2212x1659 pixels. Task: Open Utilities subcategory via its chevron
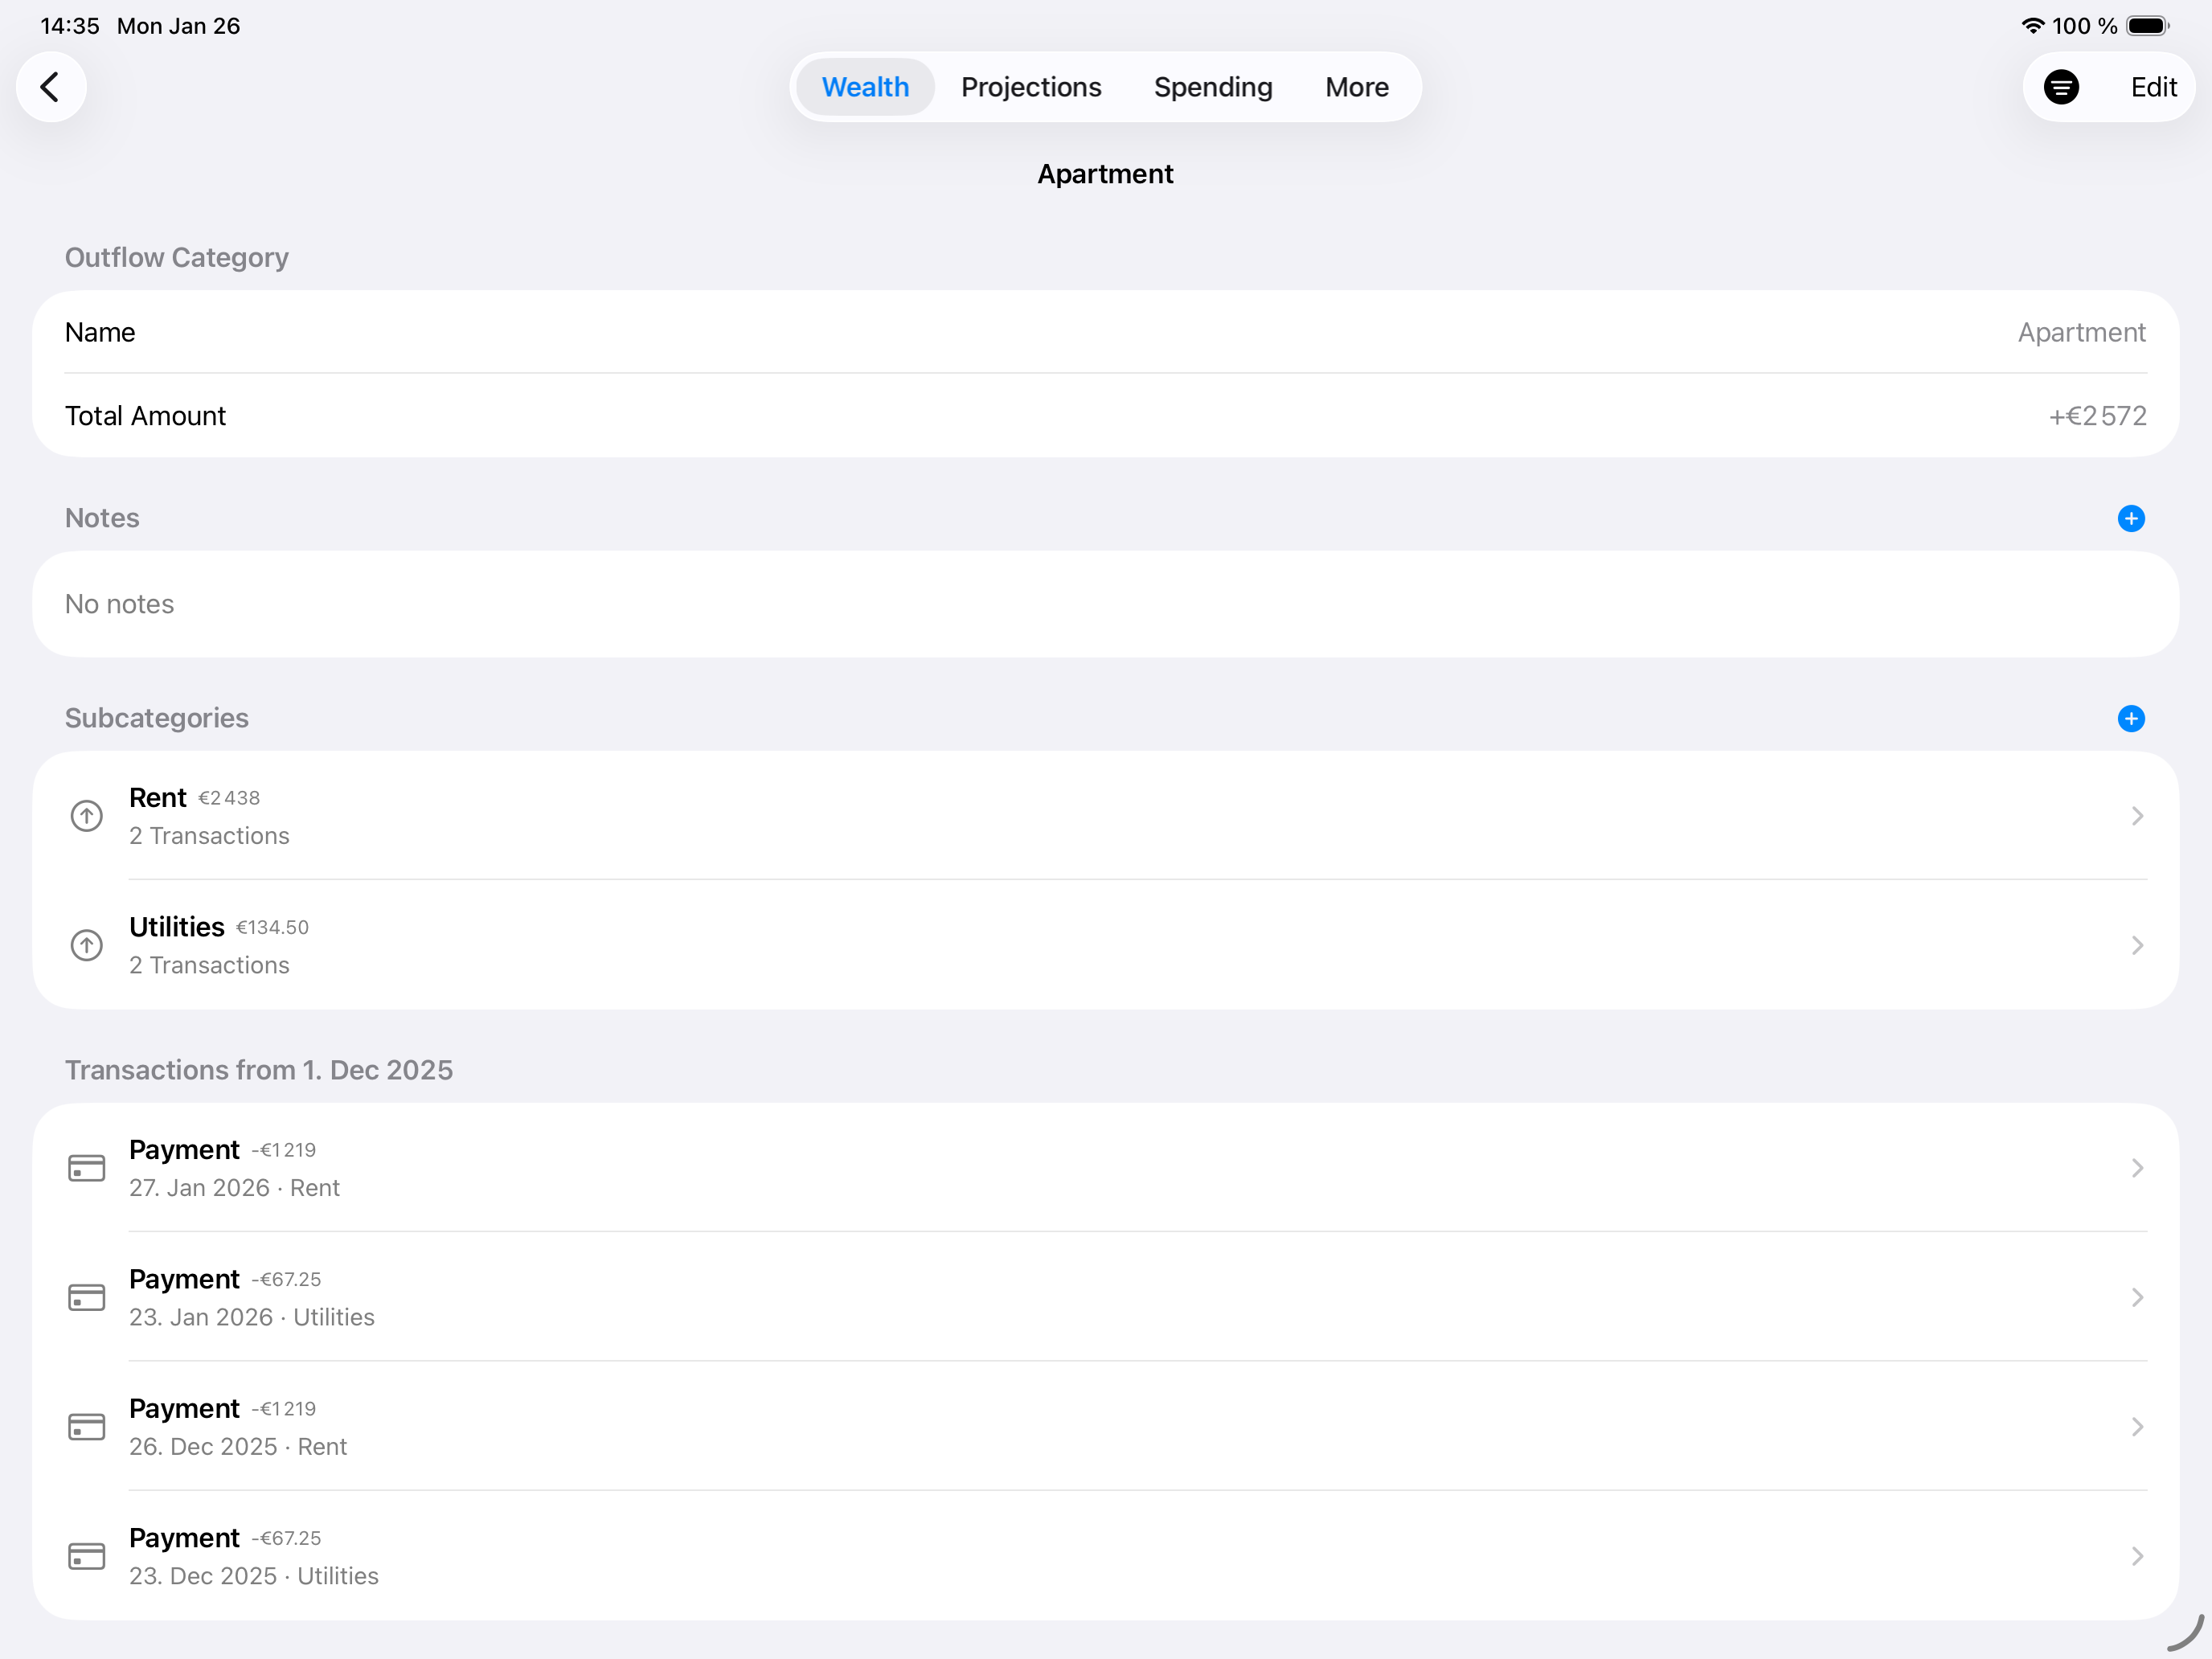2137,945
